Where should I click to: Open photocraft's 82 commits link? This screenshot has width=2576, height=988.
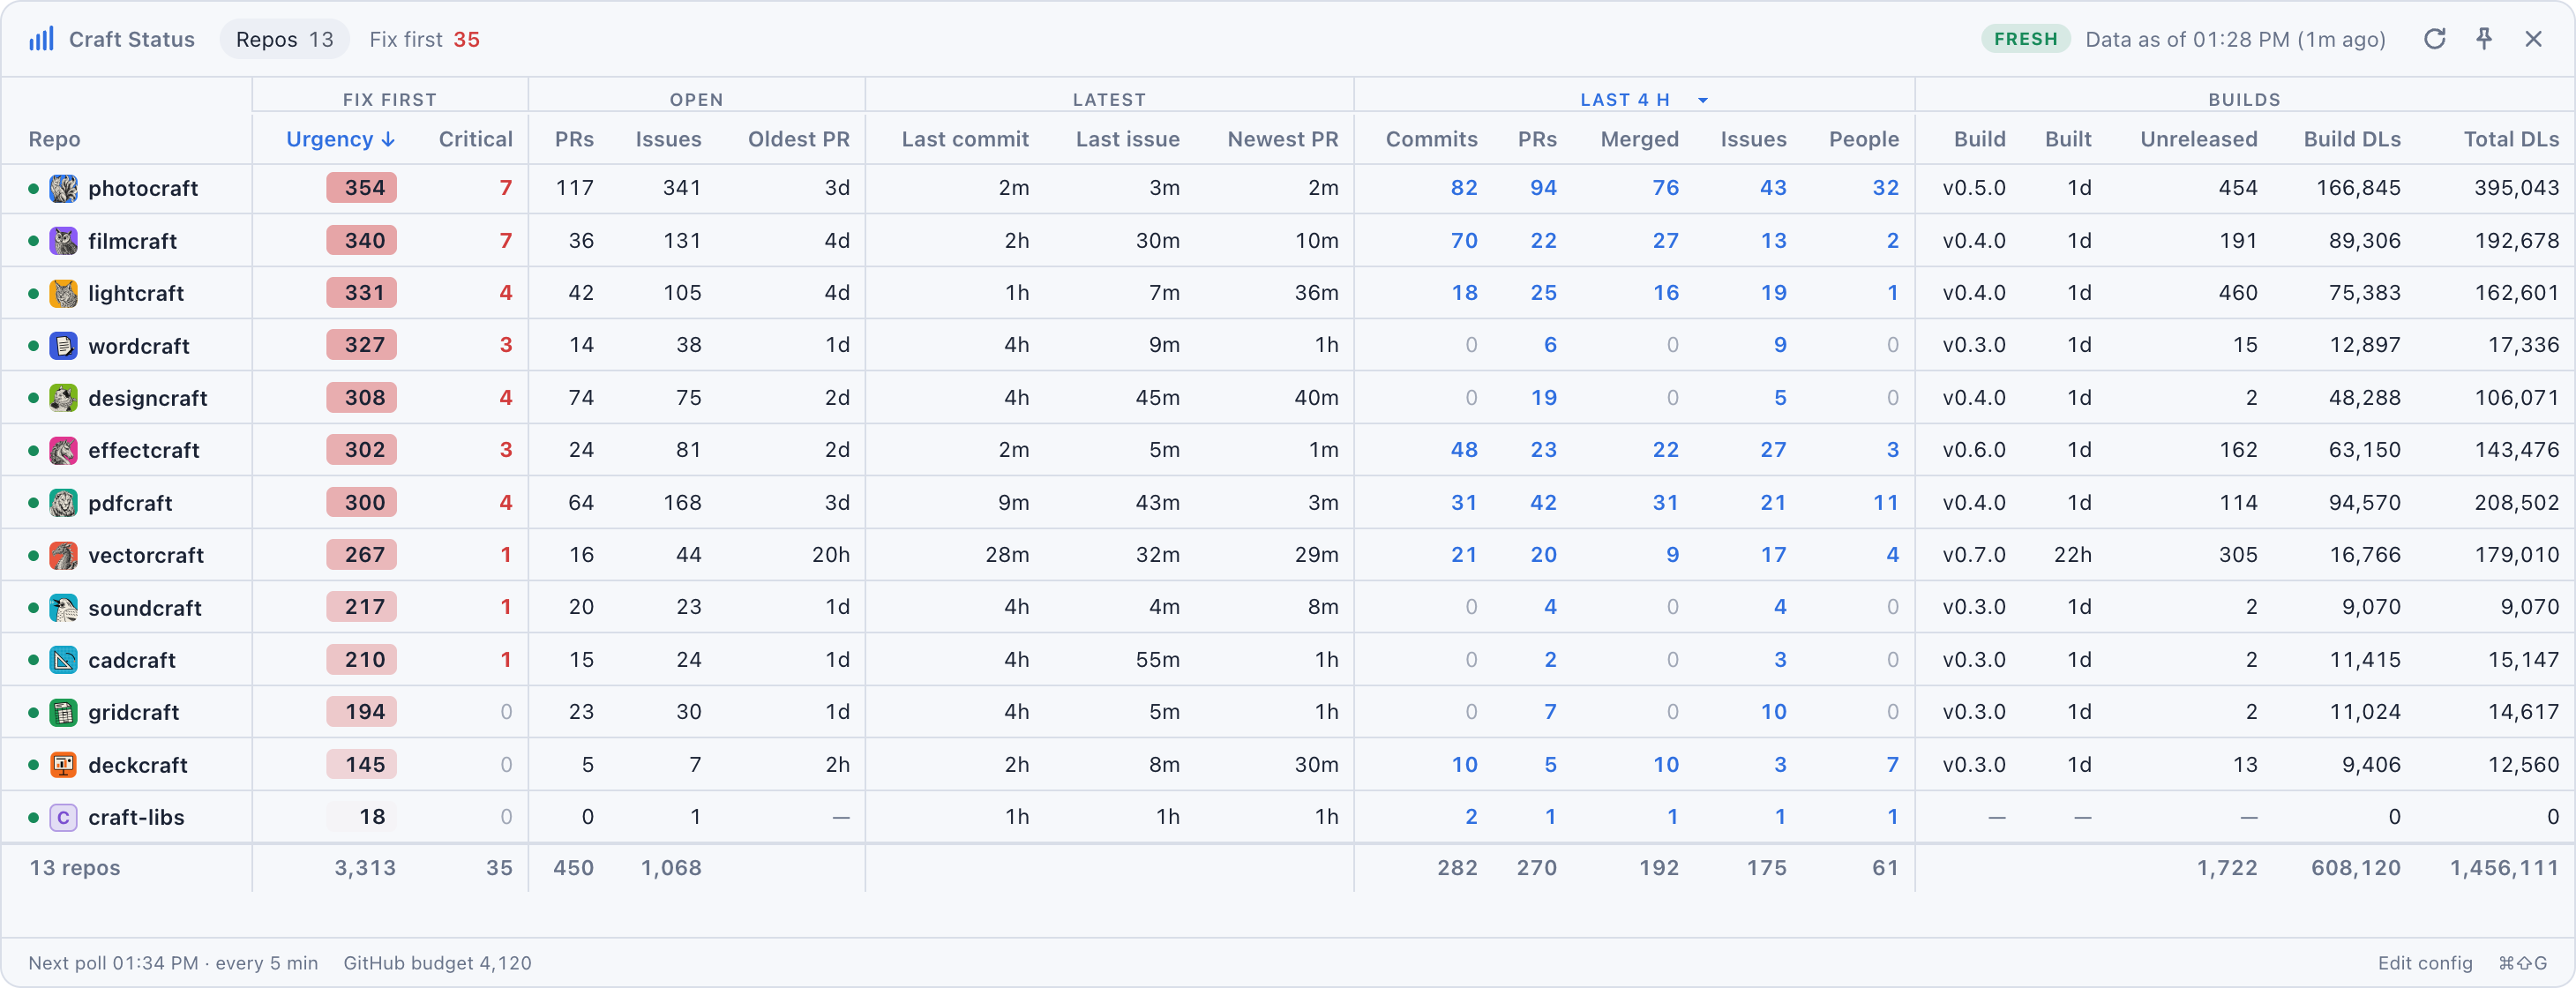pyautogui.click(x=1463, y=188)
